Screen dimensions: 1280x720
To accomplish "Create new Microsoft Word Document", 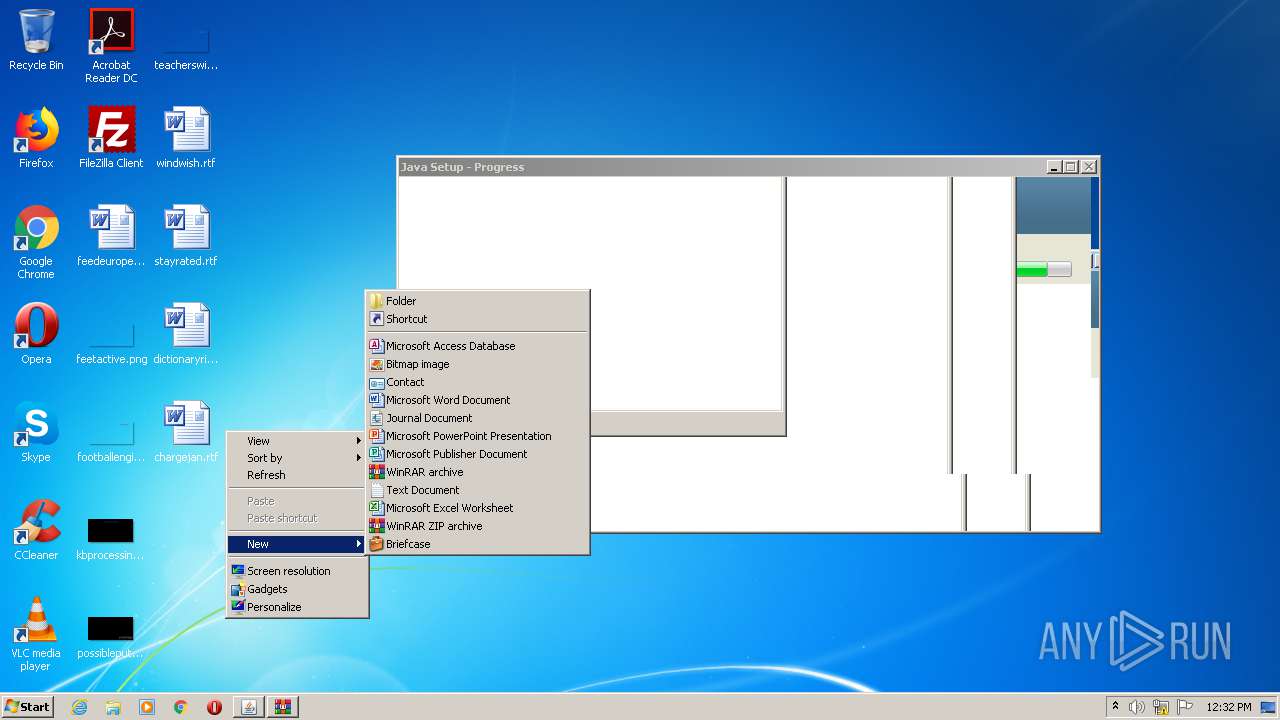I will (x=477, y=400).
